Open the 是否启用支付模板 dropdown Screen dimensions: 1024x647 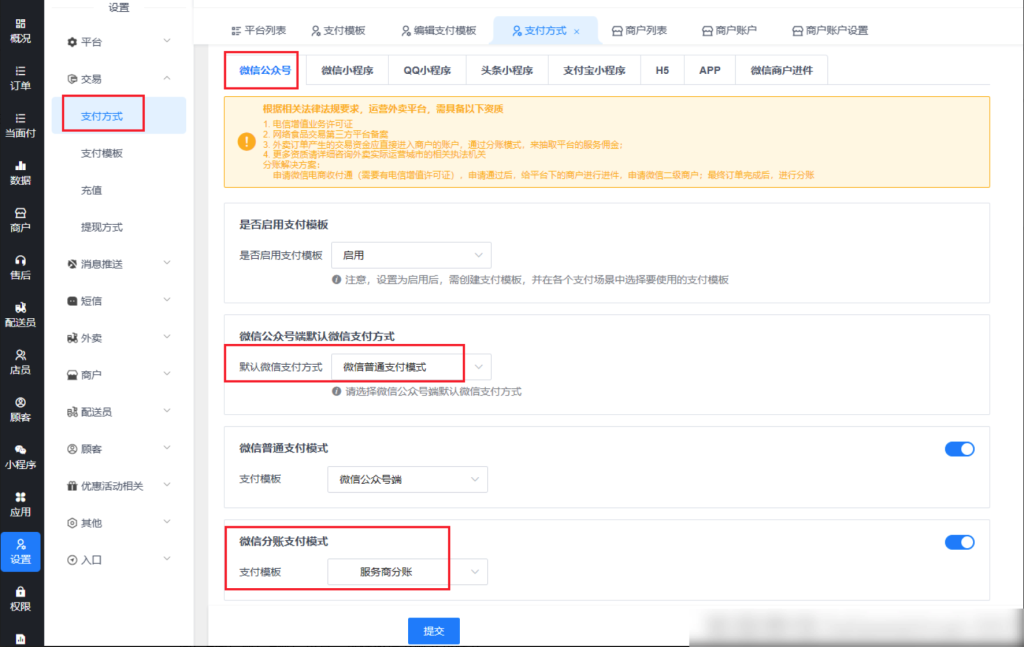click(411, 255)
